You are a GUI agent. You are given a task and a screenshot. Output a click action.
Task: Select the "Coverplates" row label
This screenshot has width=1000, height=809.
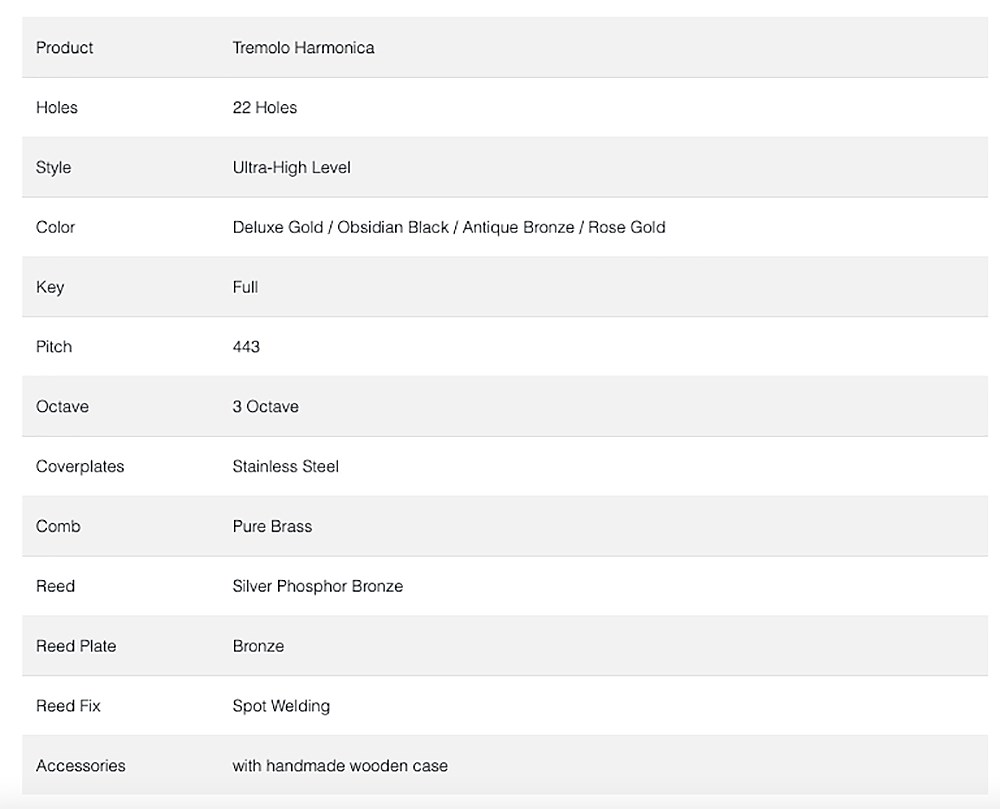[80, 466]
